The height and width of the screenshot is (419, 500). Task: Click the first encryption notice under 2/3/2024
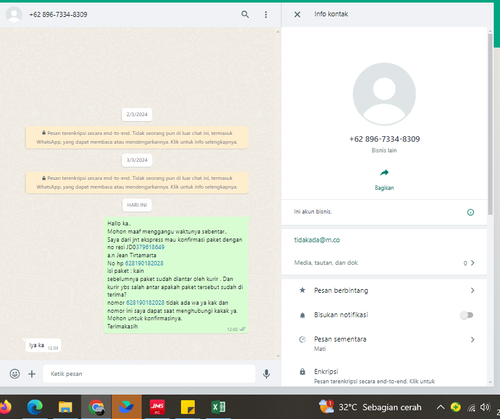click(x=137, y=137)
